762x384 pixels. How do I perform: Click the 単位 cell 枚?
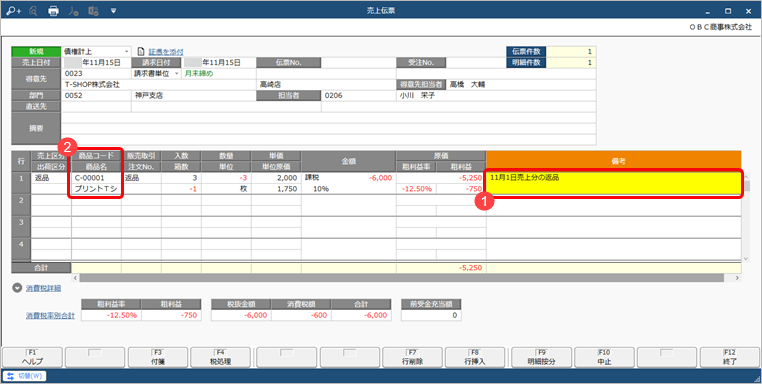(x=226, y=189)
